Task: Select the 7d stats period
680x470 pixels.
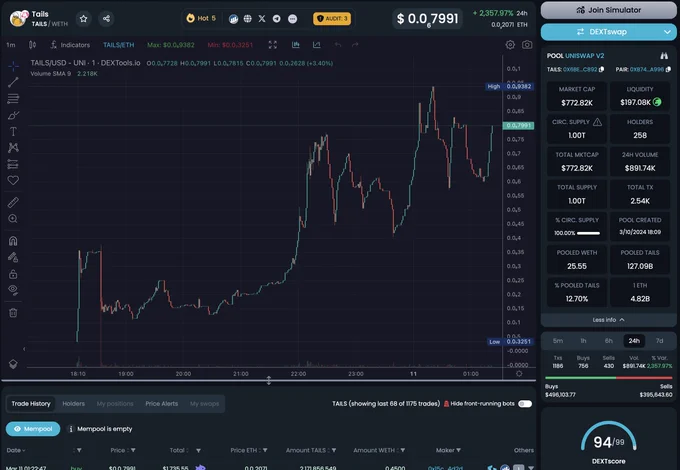Action: [x=659, y=341]
